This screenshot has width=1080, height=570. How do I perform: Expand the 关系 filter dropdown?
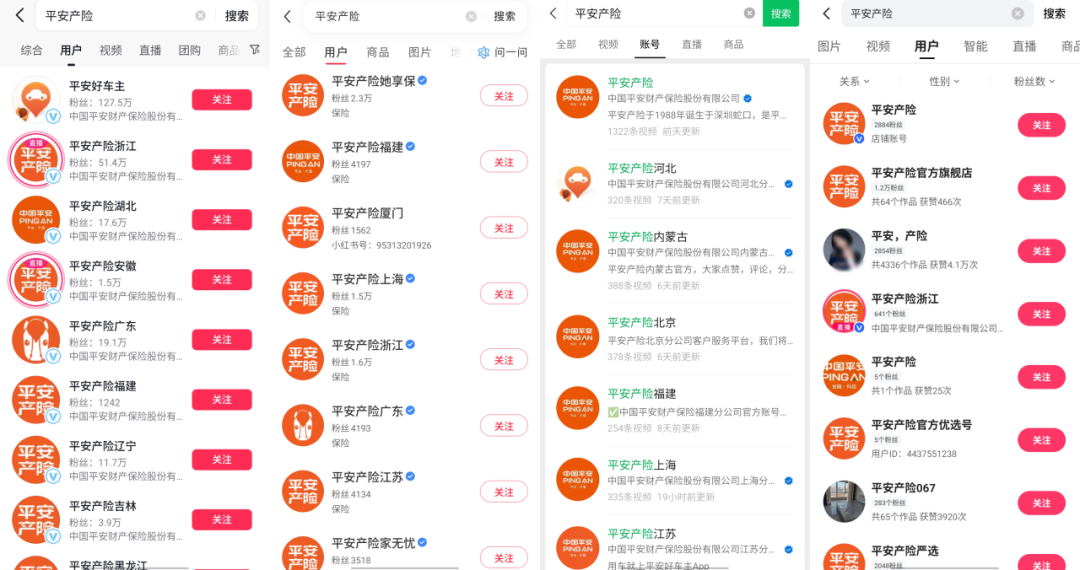pyautogui.click(x=854, y=81)
